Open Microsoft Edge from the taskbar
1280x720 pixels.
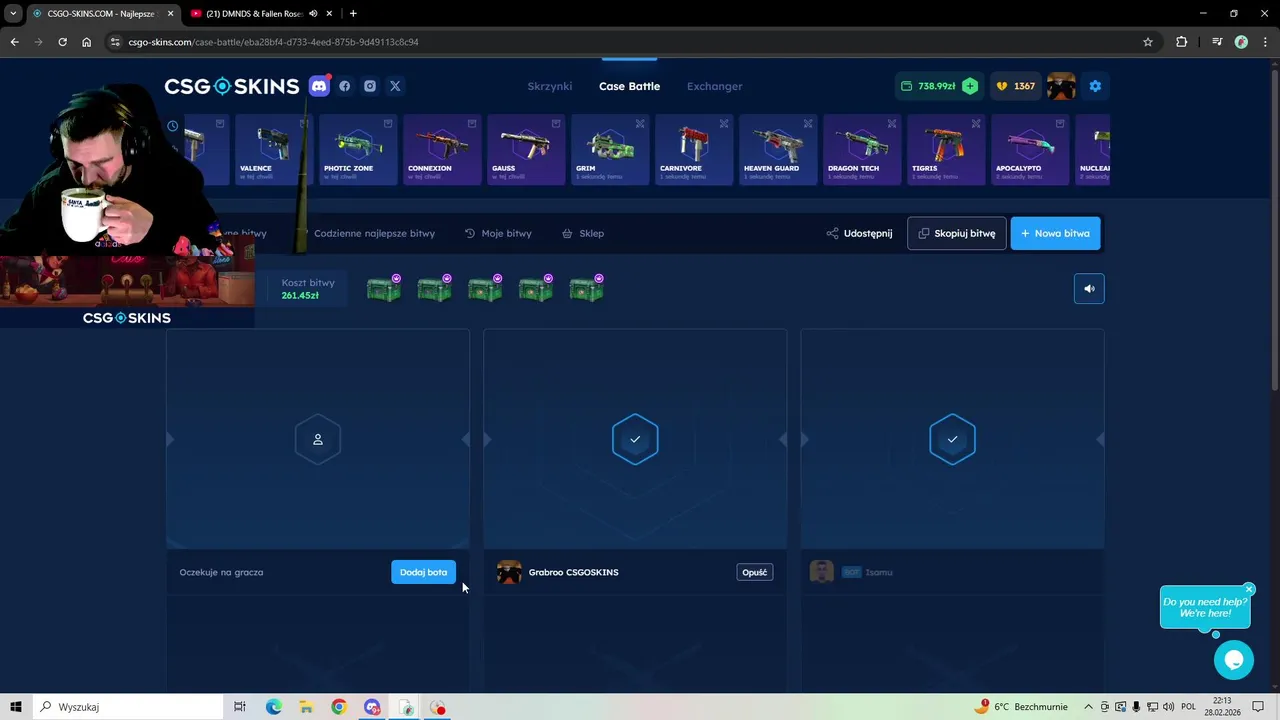tap(274, 707)
